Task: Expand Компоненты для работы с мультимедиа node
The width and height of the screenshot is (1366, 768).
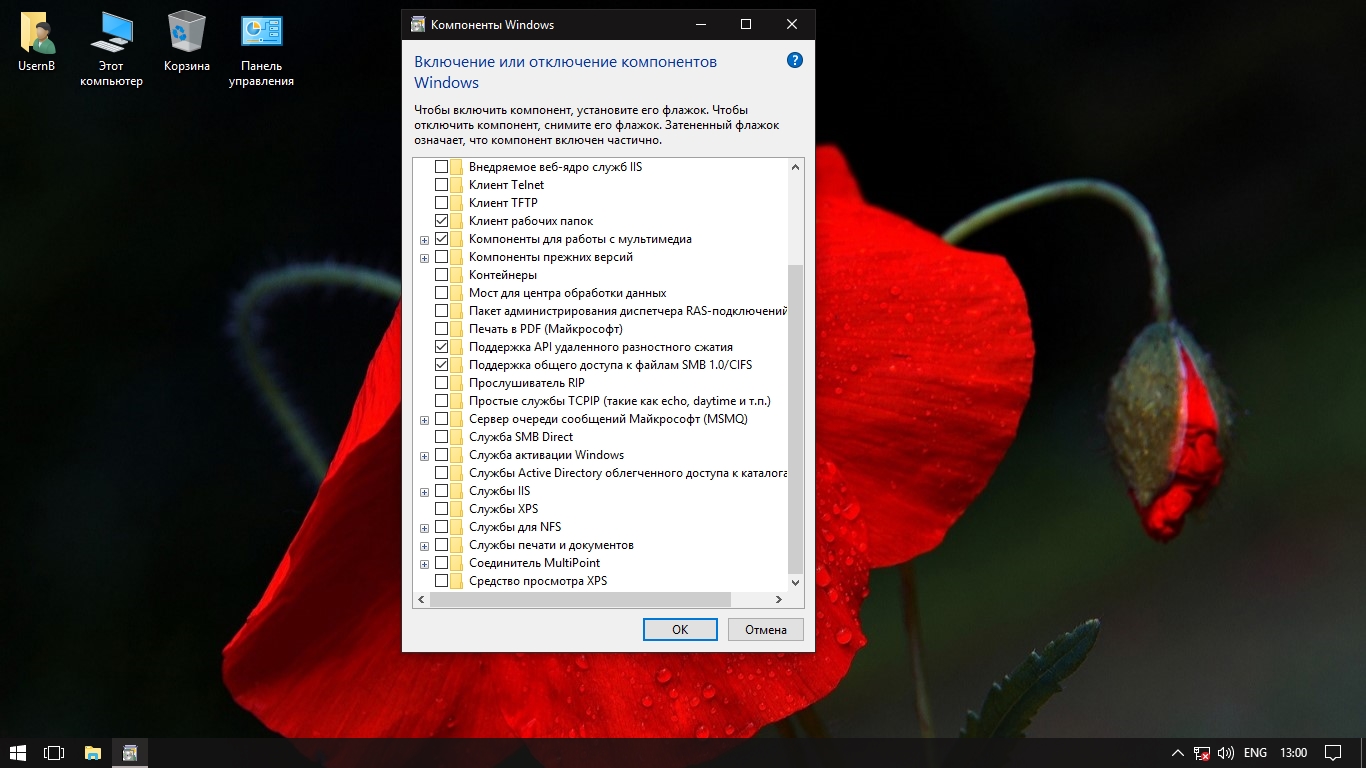Action: [425, 240]
